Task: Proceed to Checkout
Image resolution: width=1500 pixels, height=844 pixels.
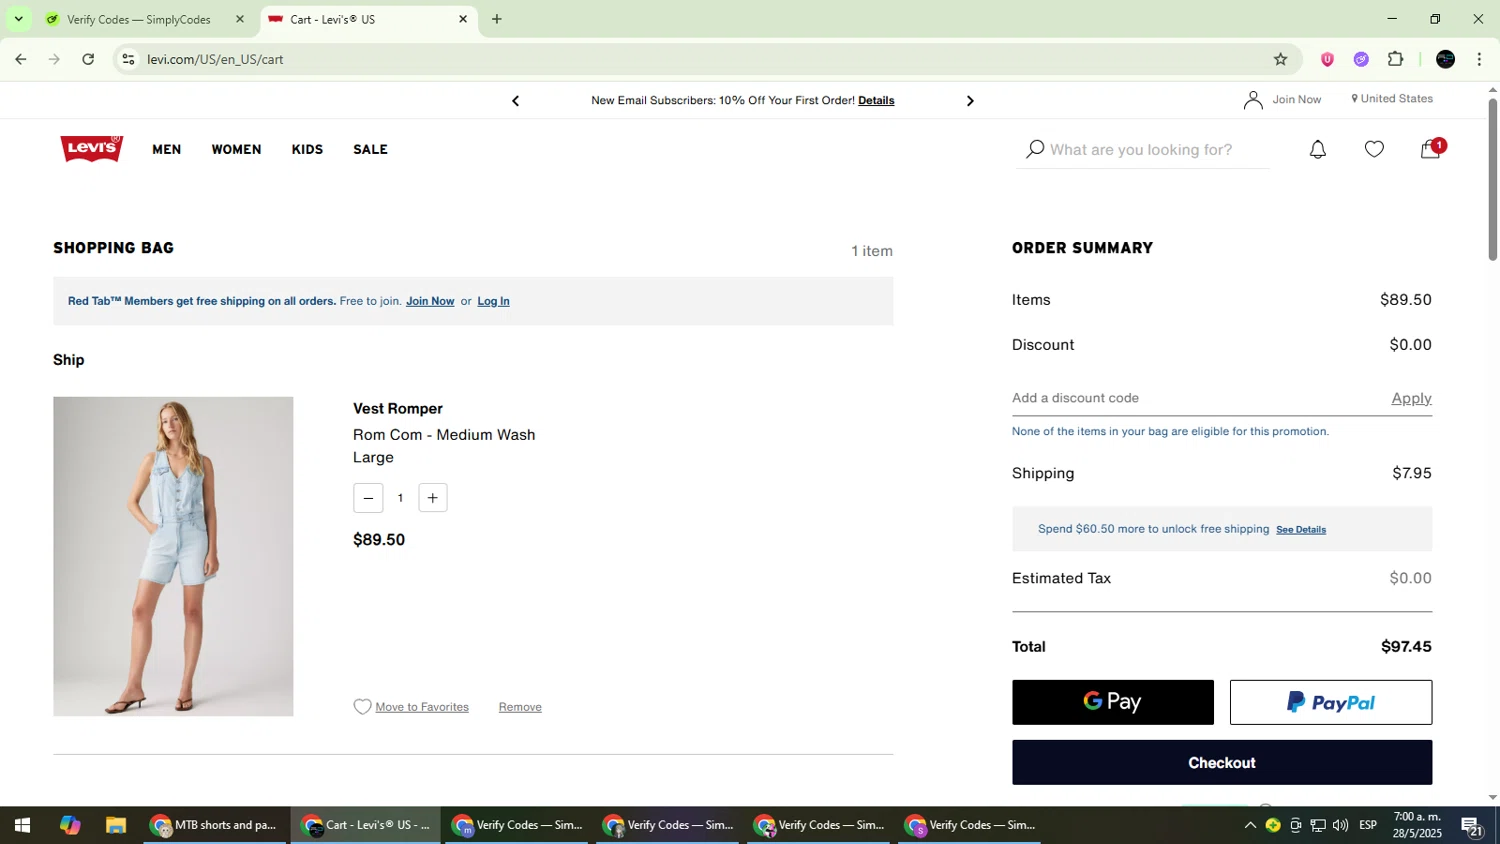Action: tap(1222, 763)
